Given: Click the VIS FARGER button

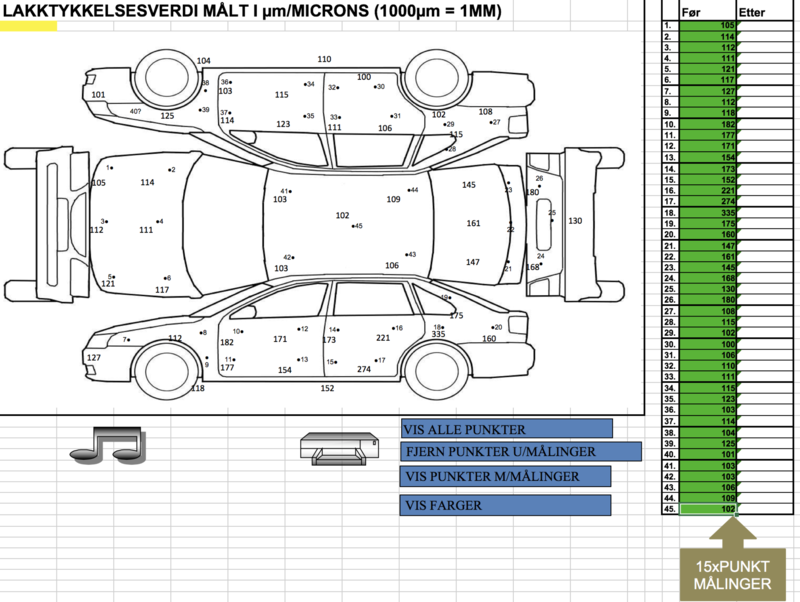Looking at the screenshot, I should click(505, 505).
